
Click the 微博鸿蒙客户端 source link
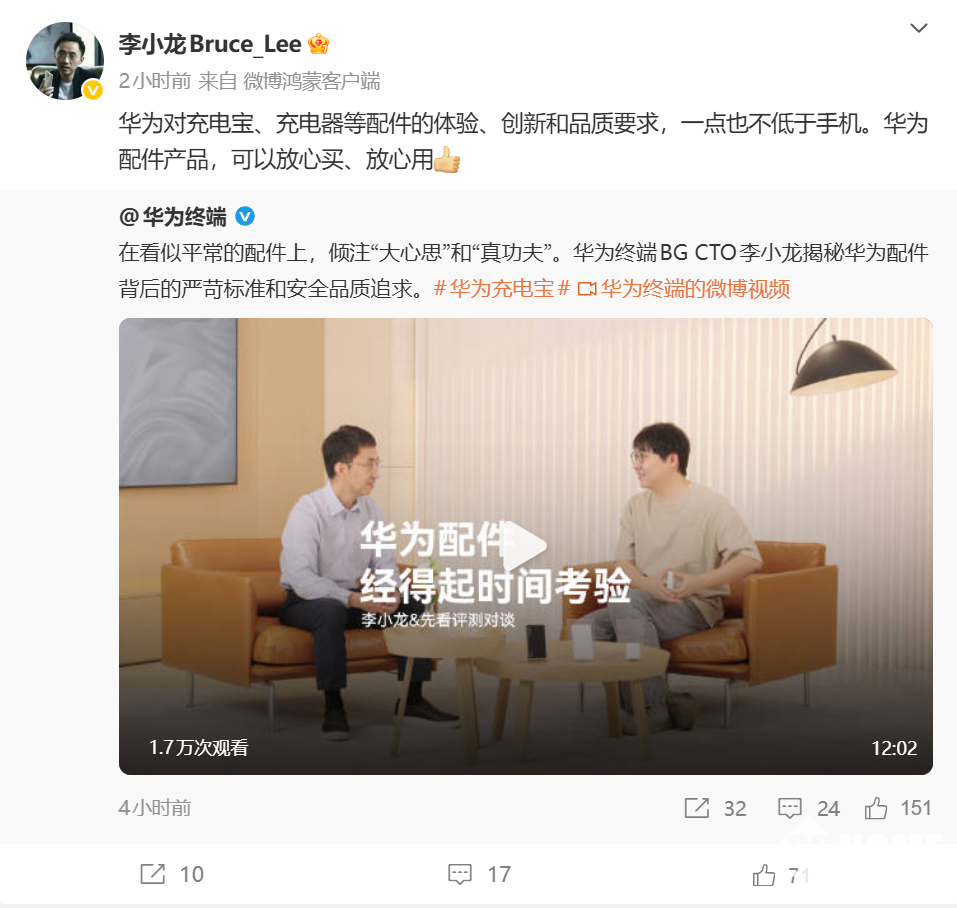point(311,81)
